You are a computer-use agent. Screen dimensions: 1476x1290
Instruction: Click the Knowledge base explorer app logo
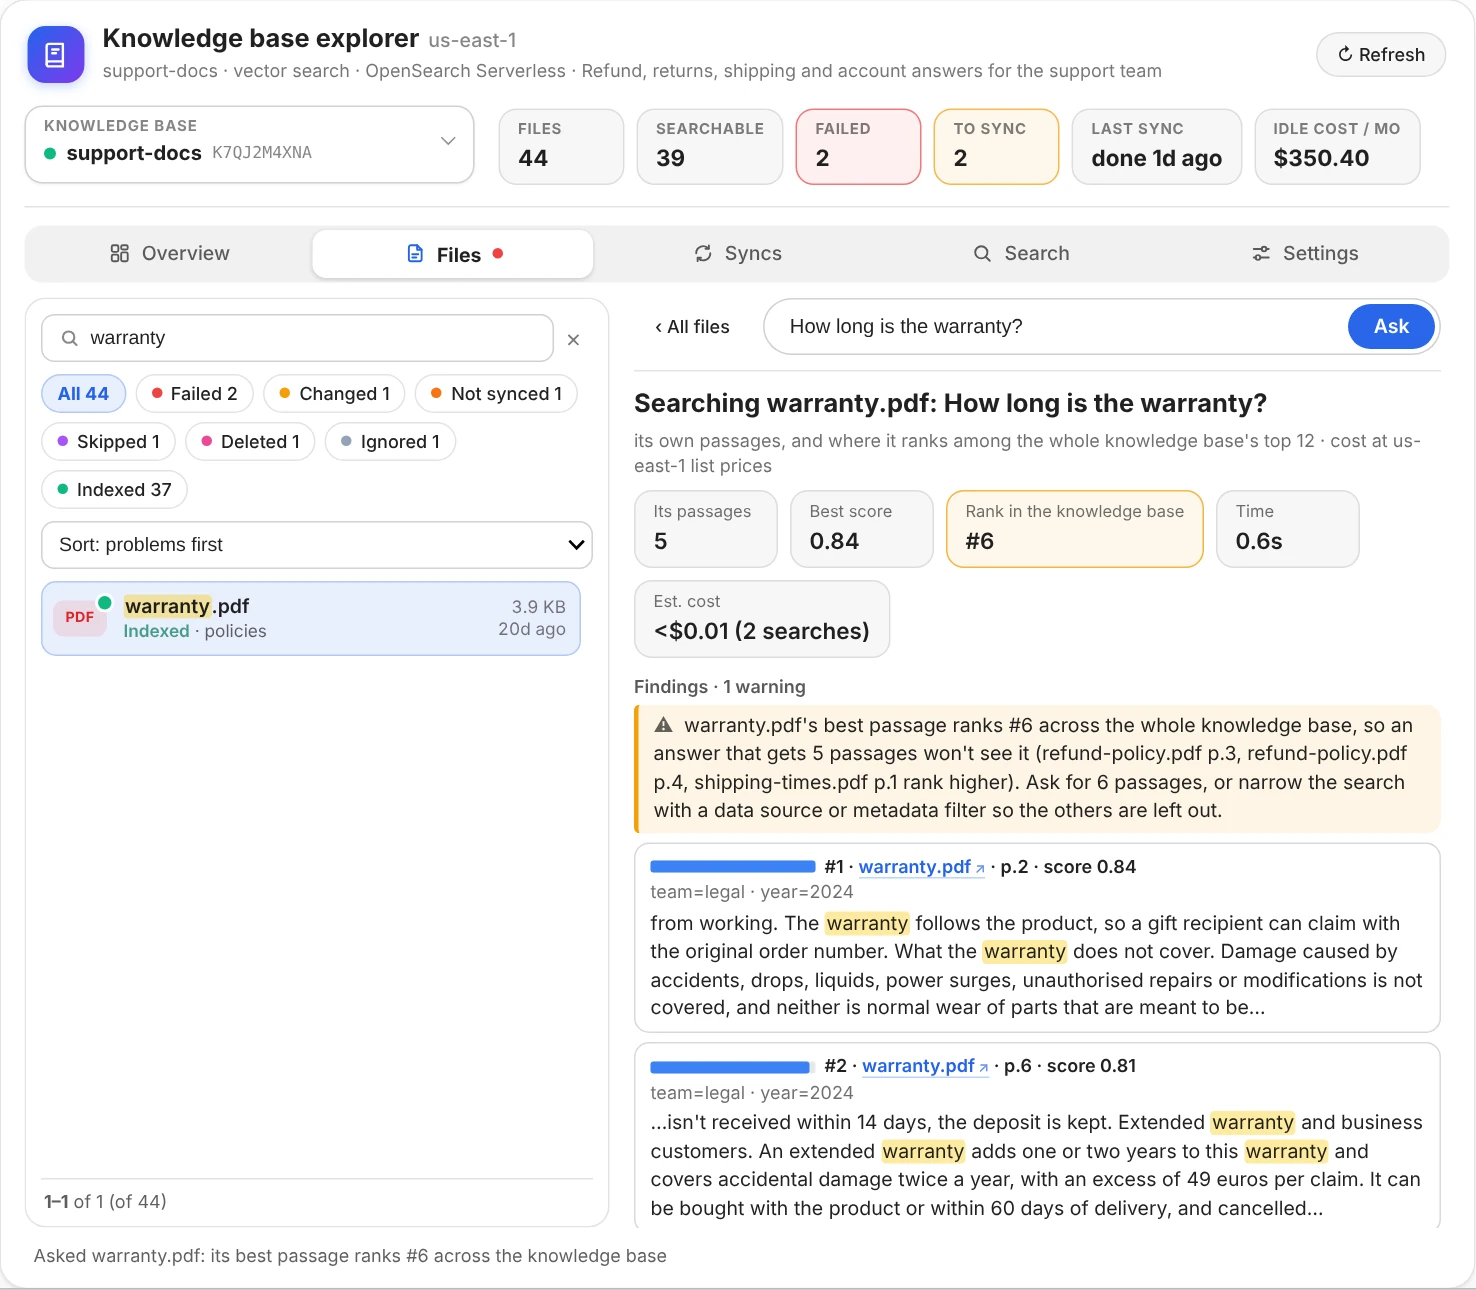click(x=56, y=54)
